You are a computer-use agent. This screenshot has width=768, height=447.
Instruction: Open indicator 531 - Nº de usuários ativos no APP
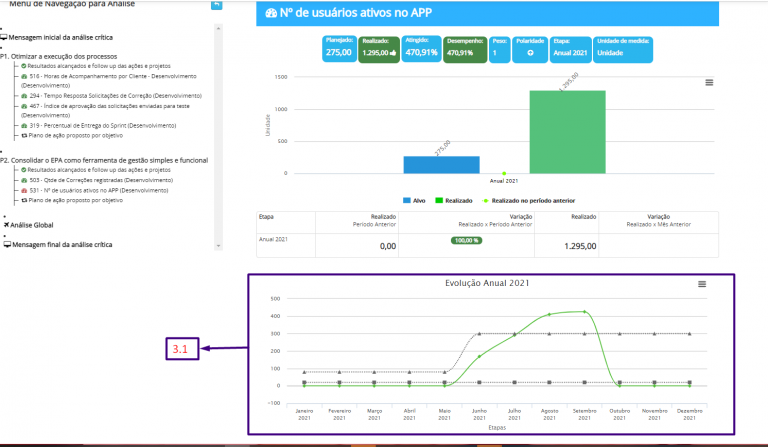point(99,190)
